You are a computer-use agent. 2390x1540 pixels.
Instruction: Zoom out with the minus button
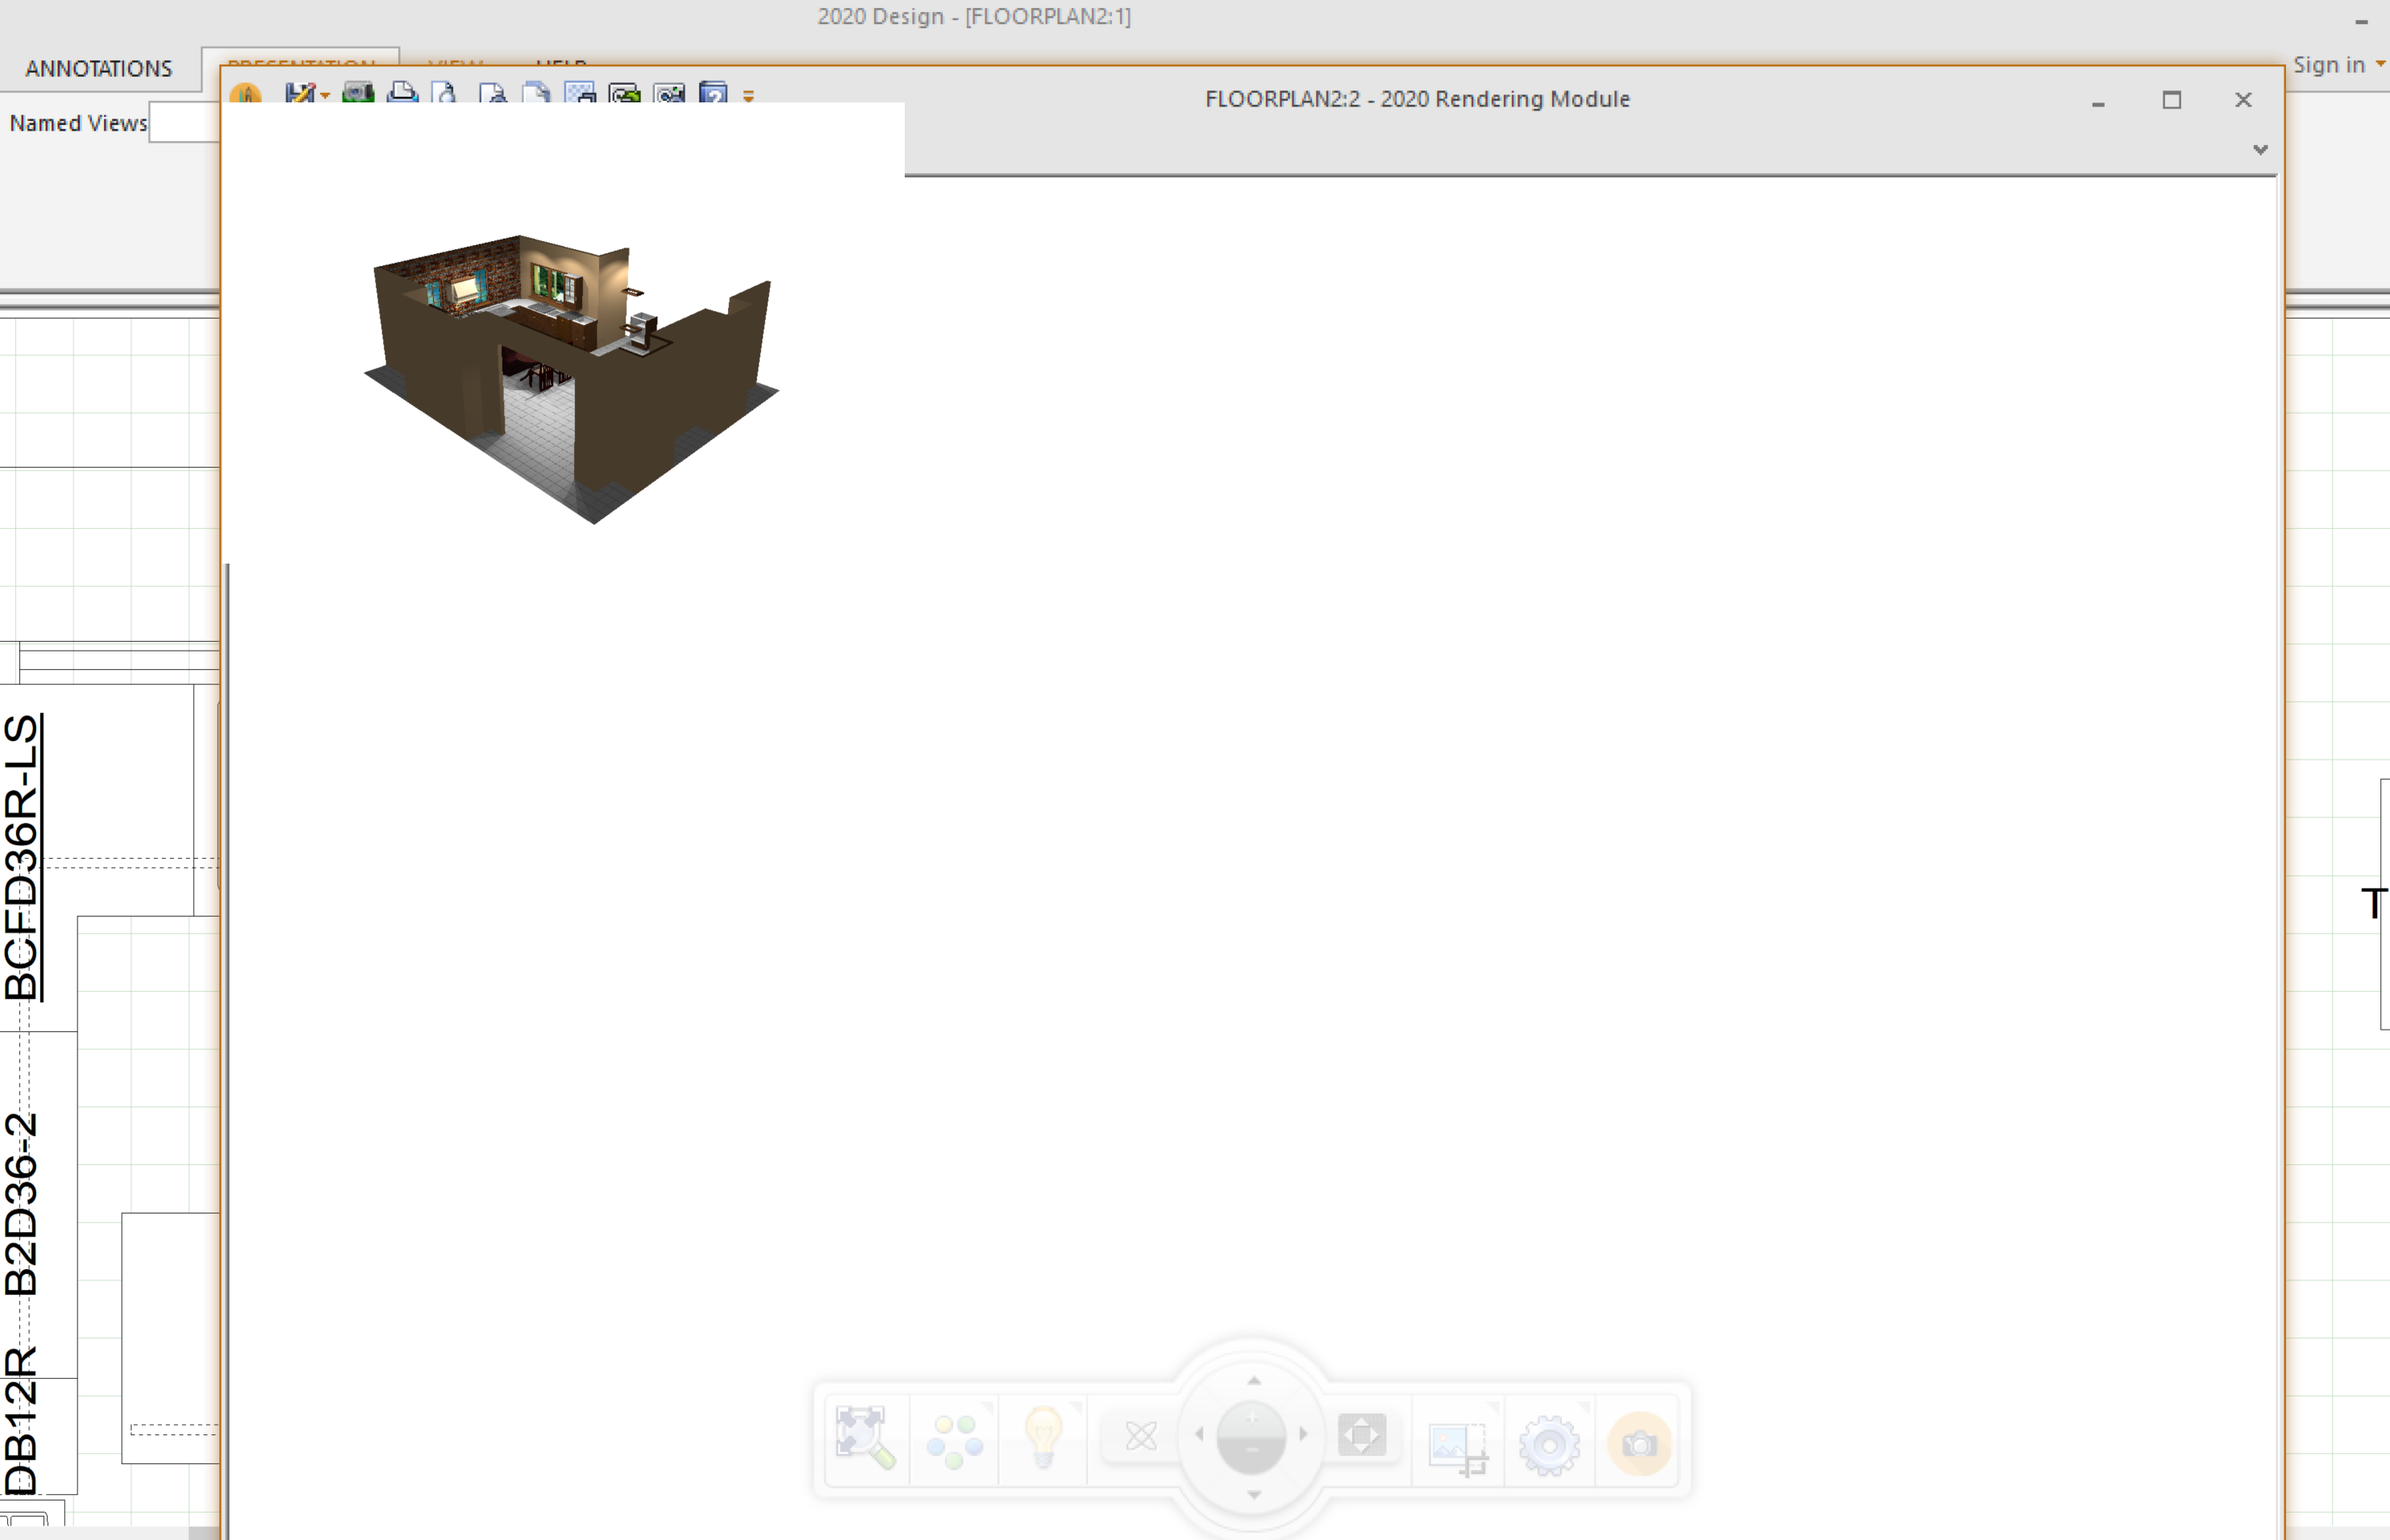(1251, 1452)
